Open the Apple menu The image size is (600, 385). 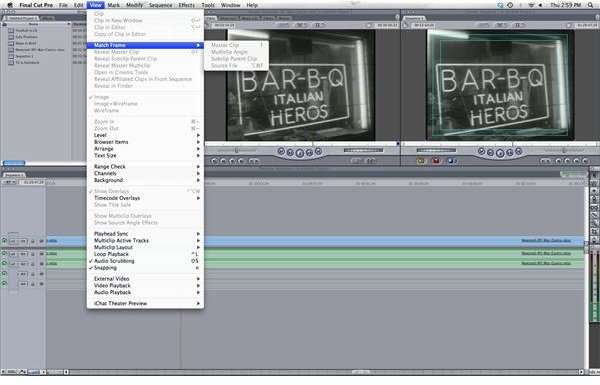click(x=10, y=5)
